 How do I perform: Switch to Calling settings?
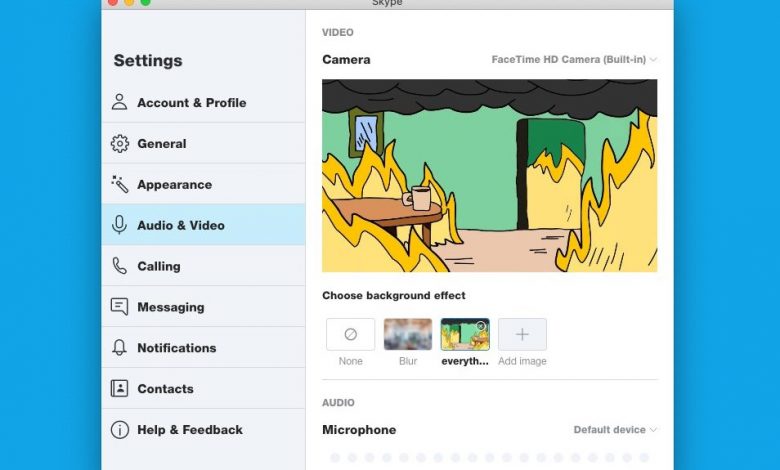(x=159, y=266)
